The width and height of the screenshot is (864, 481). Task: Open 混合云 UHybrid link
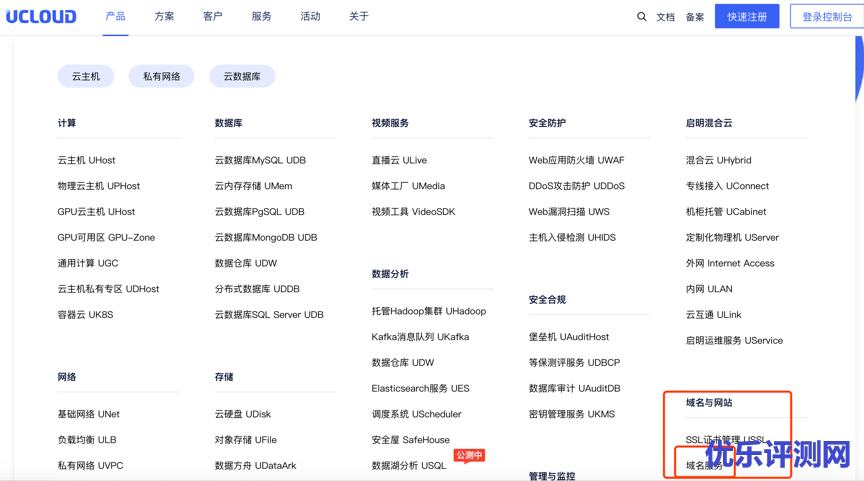coord(718,160)
